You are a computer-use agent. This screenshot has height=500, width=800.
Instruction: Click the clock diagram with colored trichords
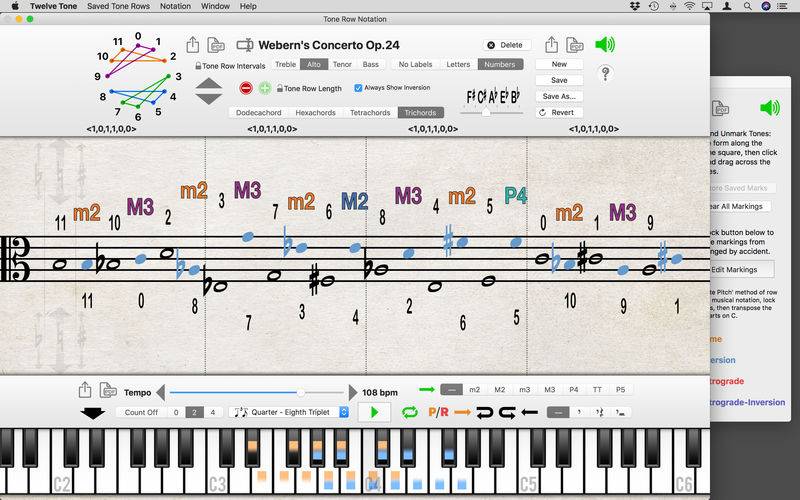click(x=138, y=77)
